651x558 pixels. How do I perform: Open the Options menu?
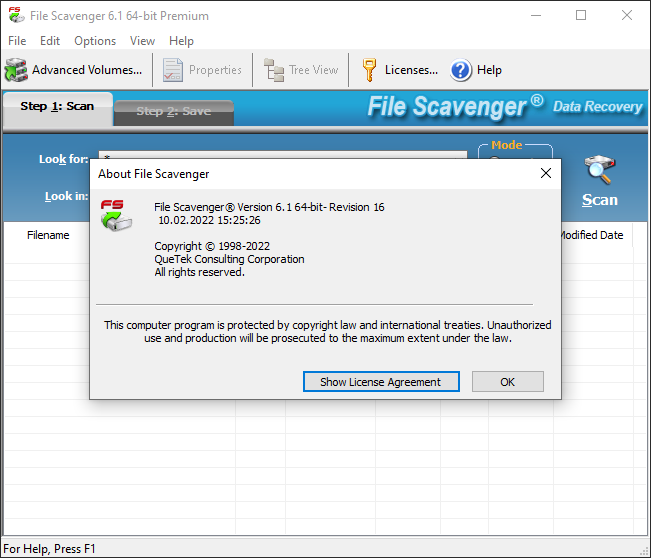point(95,41)
